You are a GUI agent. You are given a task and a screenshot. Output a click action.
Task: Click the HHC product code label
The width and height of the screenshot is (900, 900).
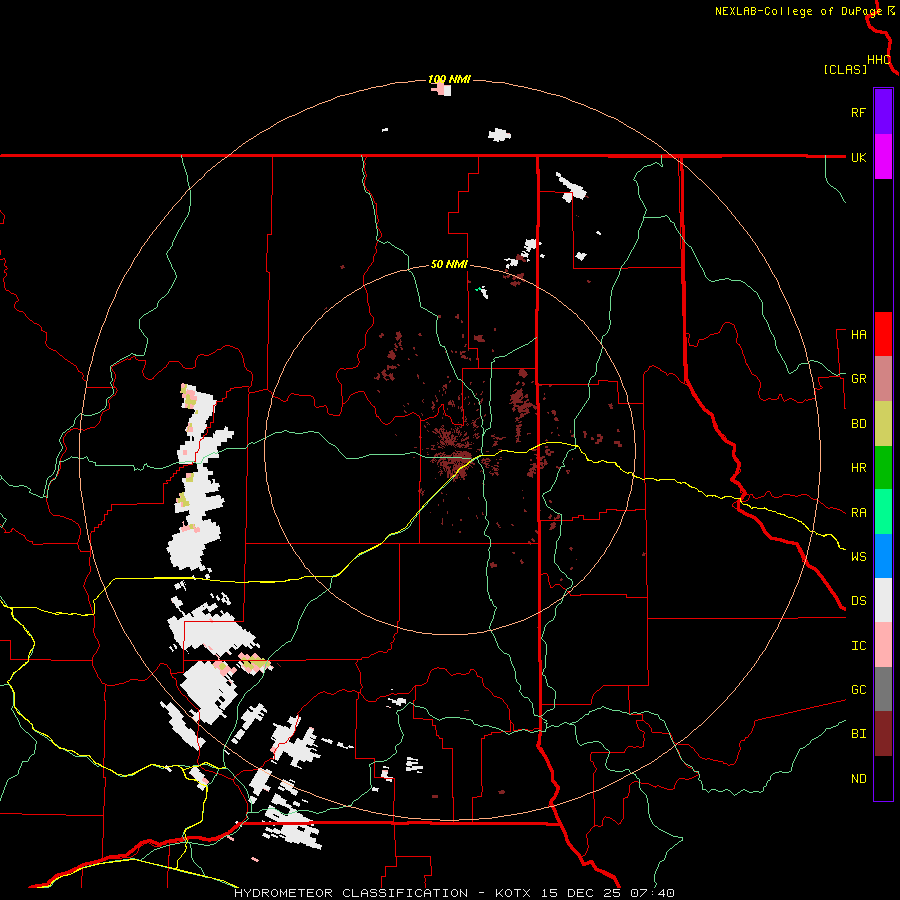(x=878, y=60)
